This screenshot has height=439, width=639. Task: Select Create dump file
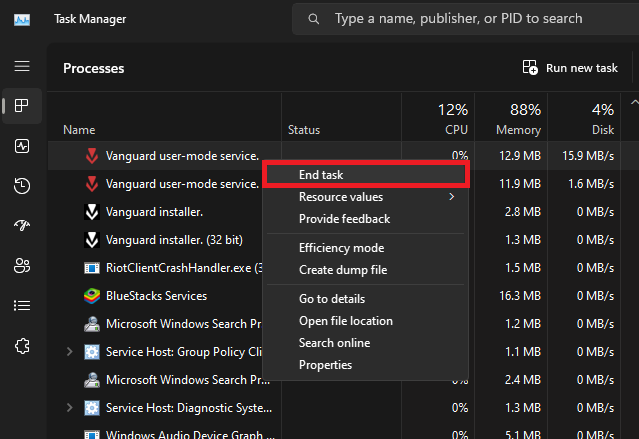(x=366, y=270)
